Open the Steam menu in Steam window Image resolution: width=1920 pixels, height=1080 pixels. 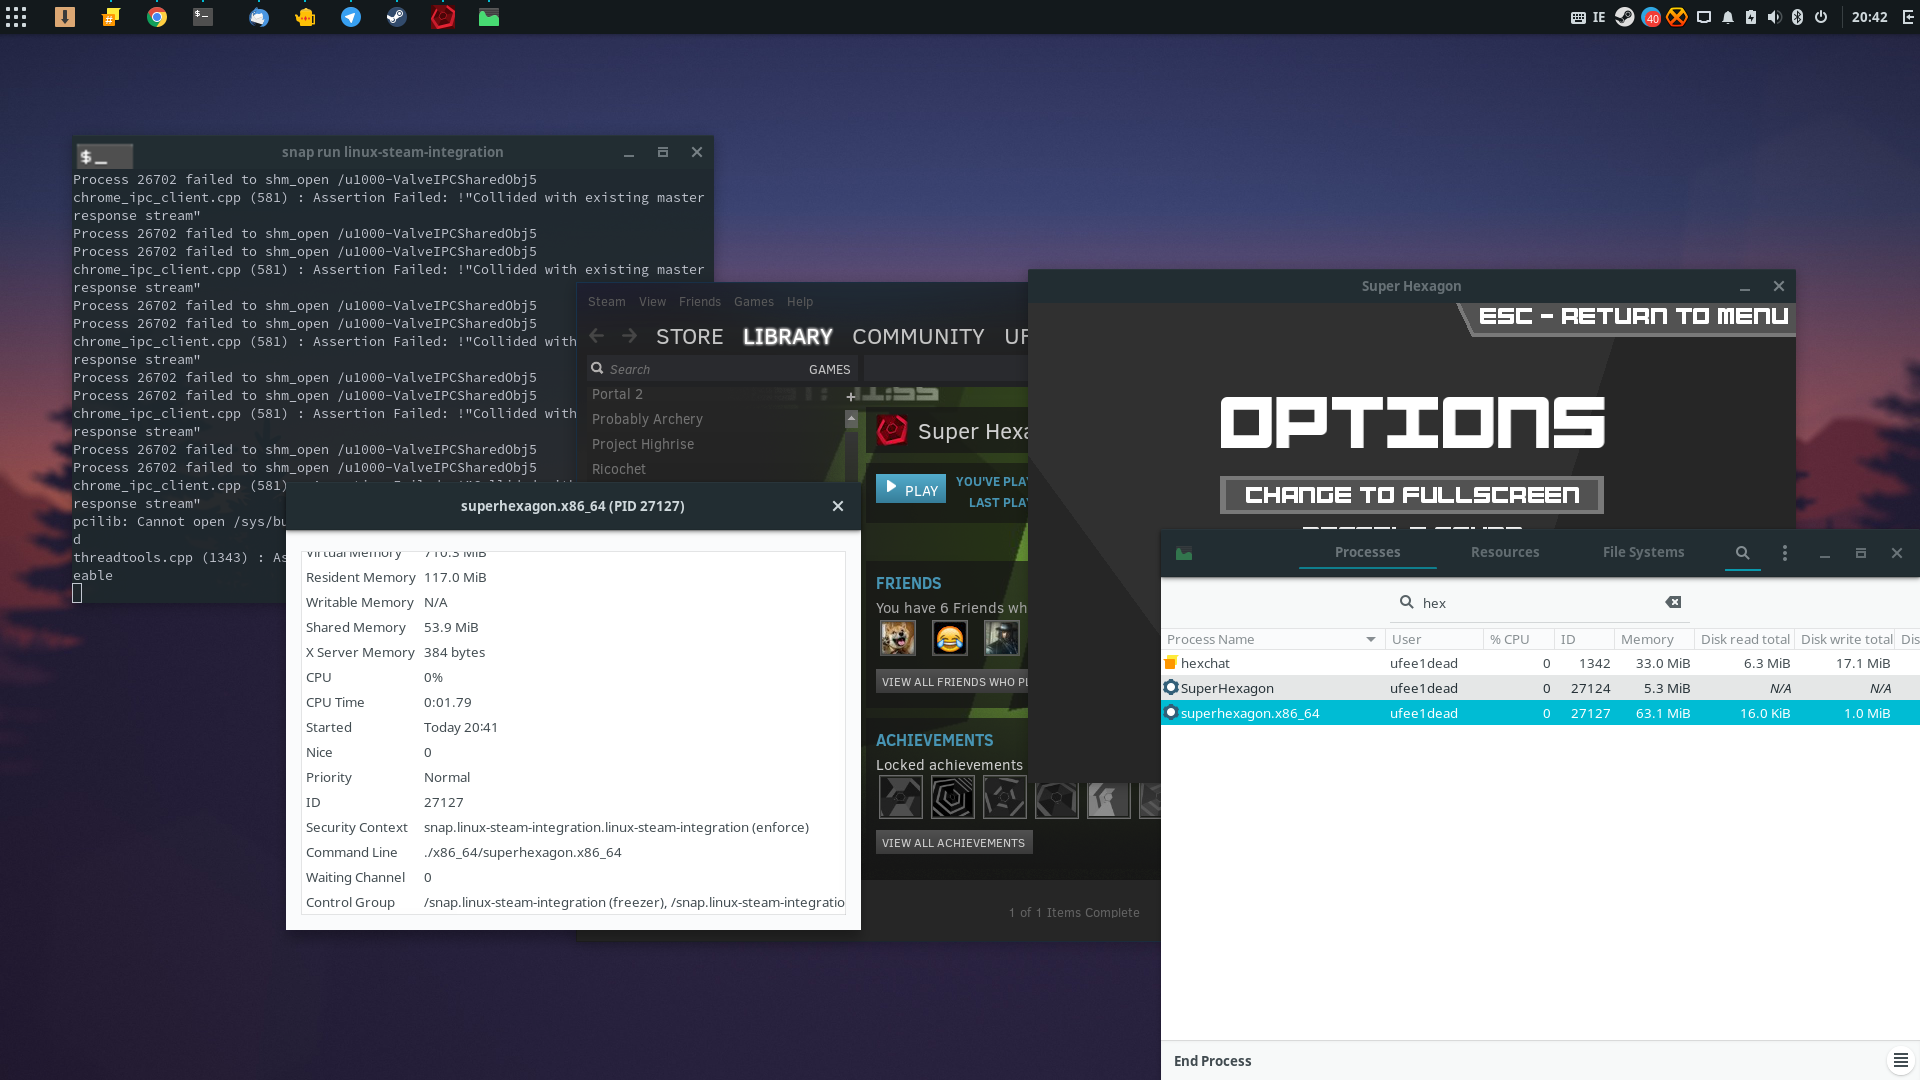point(606,301)
